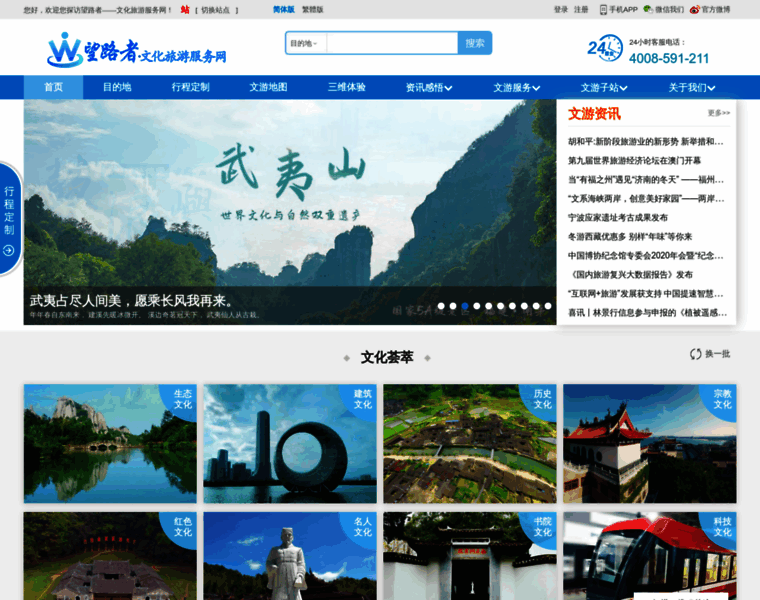Open the 目的地 dropdown in search box

pyautogui.click(x=305, y=43)
